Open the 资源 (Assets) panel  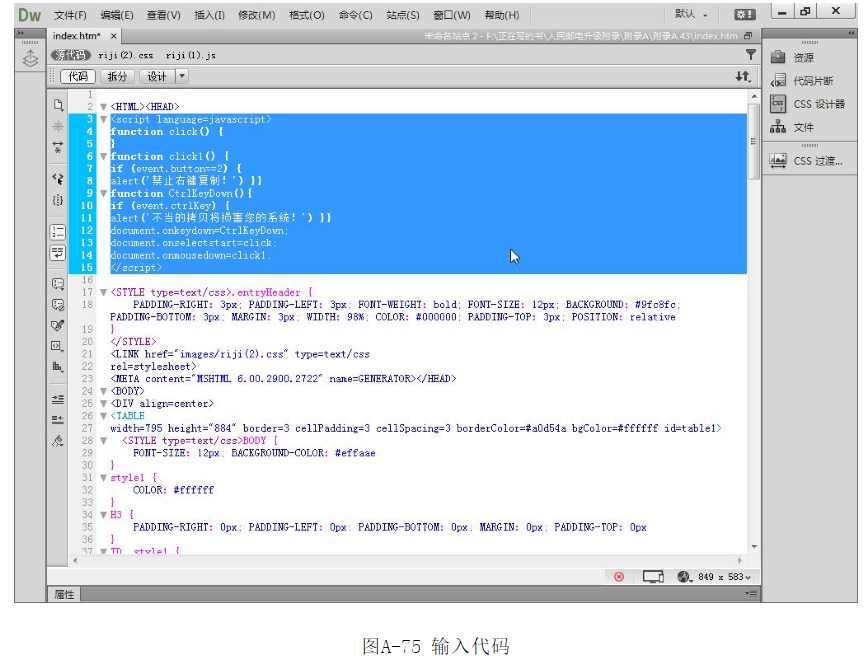coord(803,58)
